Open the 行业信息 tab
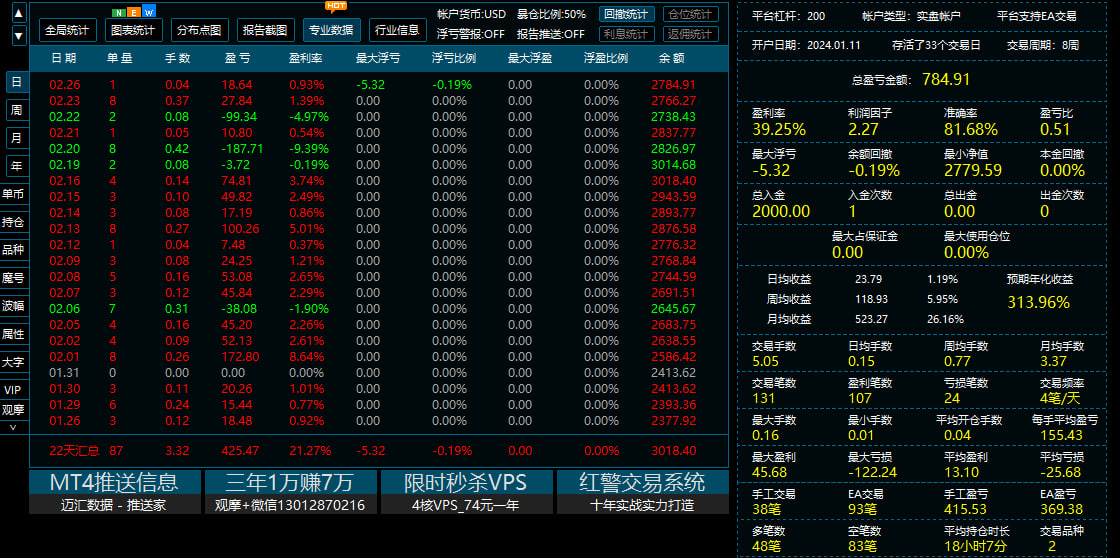Viewport: 1120px width, 558px height. point(398,30)
